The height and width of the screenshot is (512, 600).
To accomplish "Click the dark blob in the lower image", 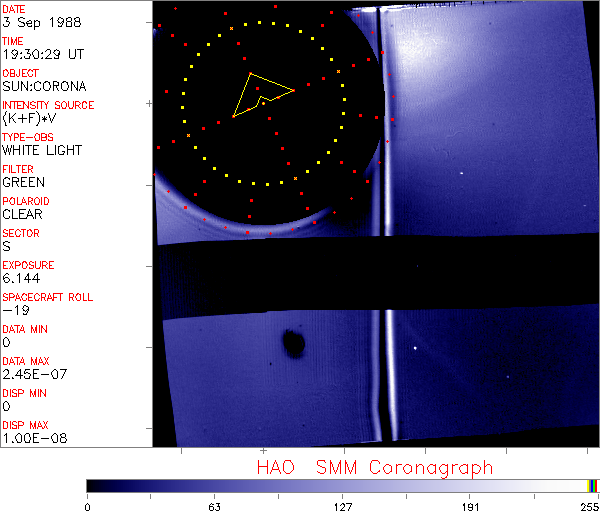I will tap(294, 343).
